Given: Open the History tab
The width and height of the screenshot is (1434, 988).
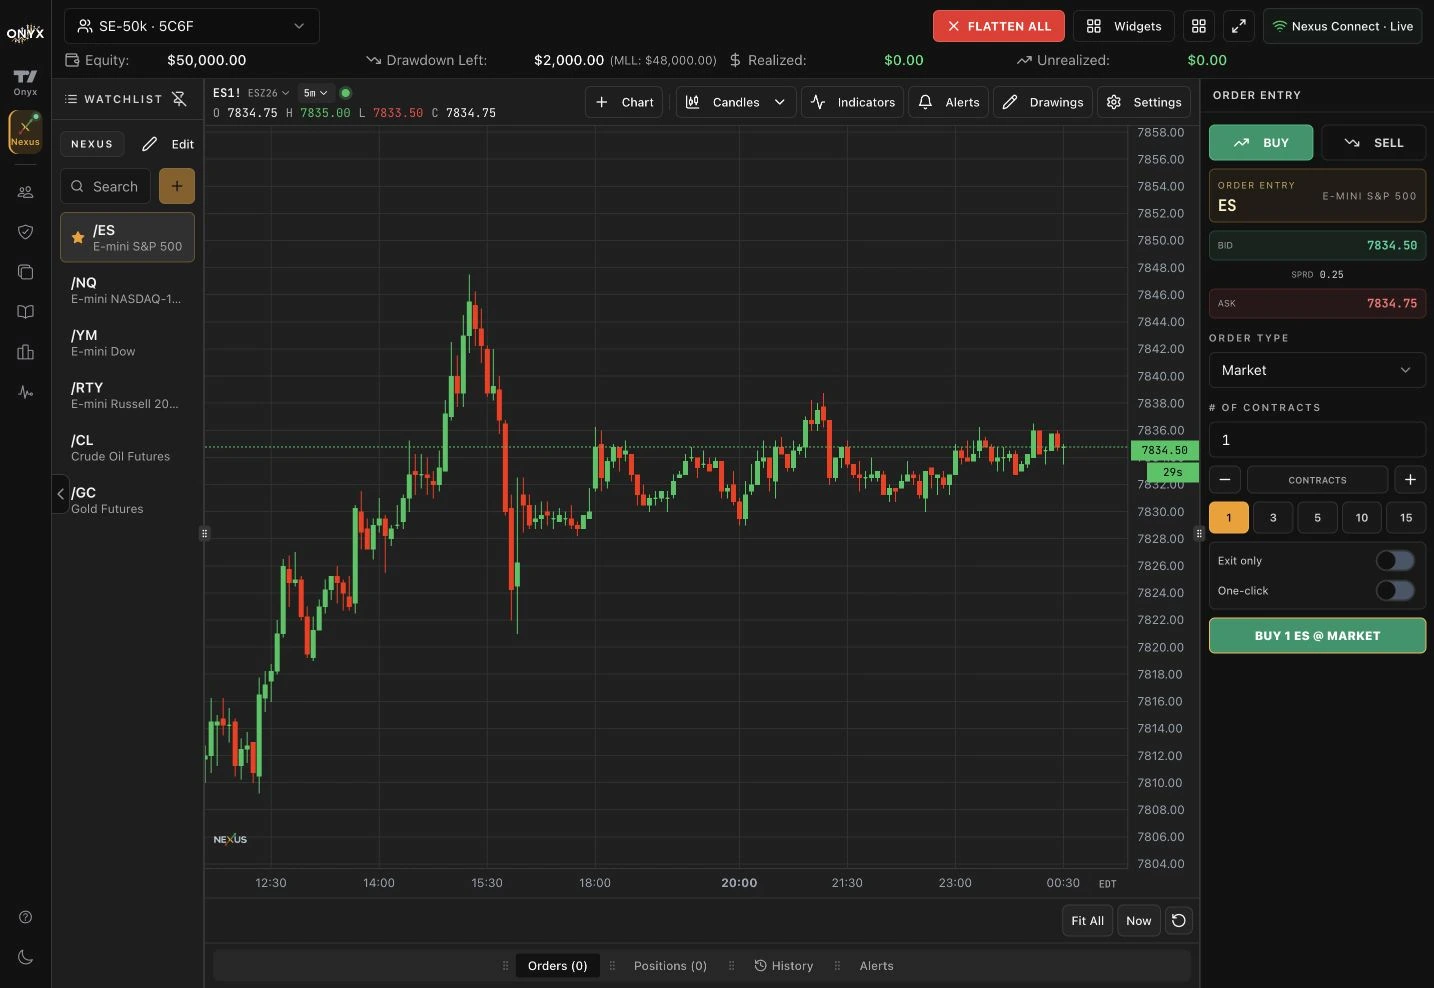Looking at the screenshot, I should pos(784,966).
